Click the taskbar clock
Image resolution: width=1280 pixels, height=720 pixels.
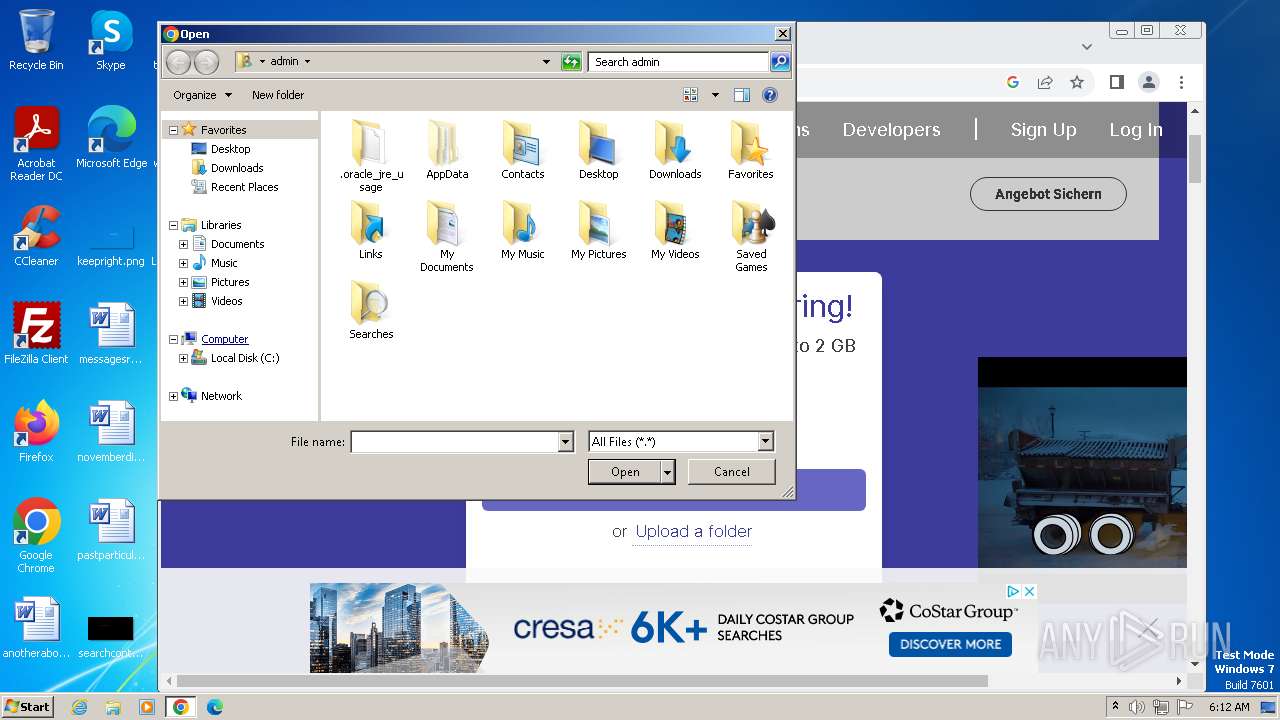tap(1229, 707)
